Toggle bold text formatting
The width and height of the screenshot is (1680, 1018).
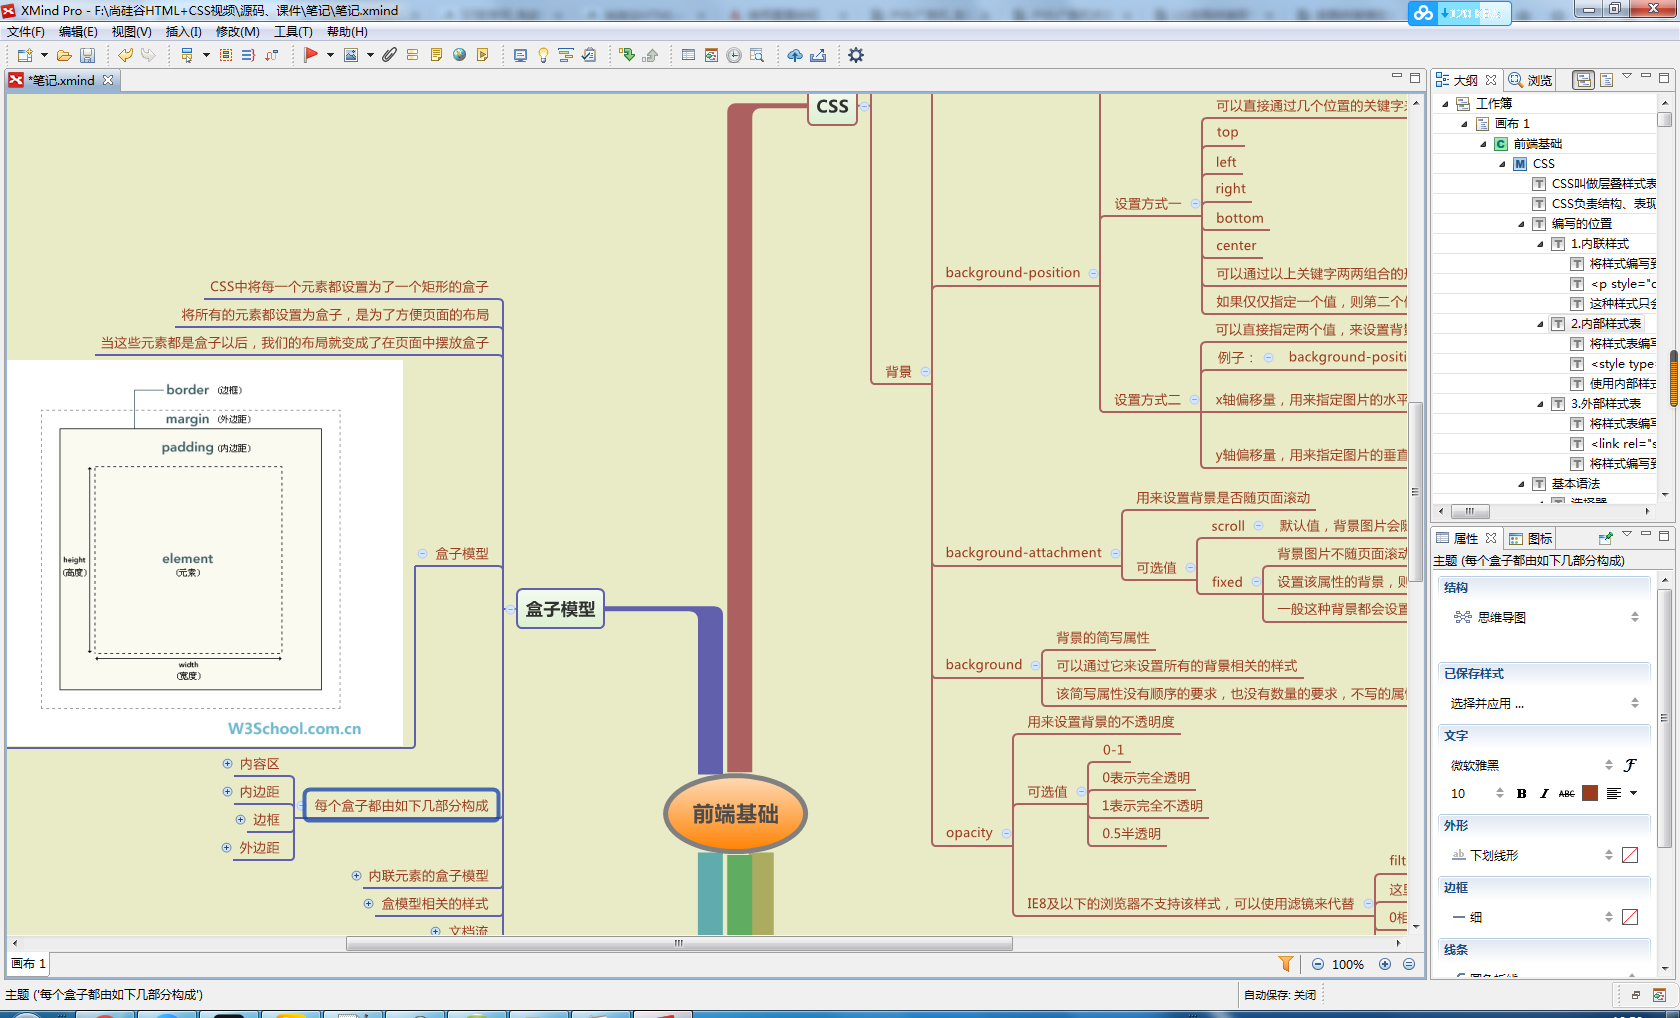tap(1521, 794)
